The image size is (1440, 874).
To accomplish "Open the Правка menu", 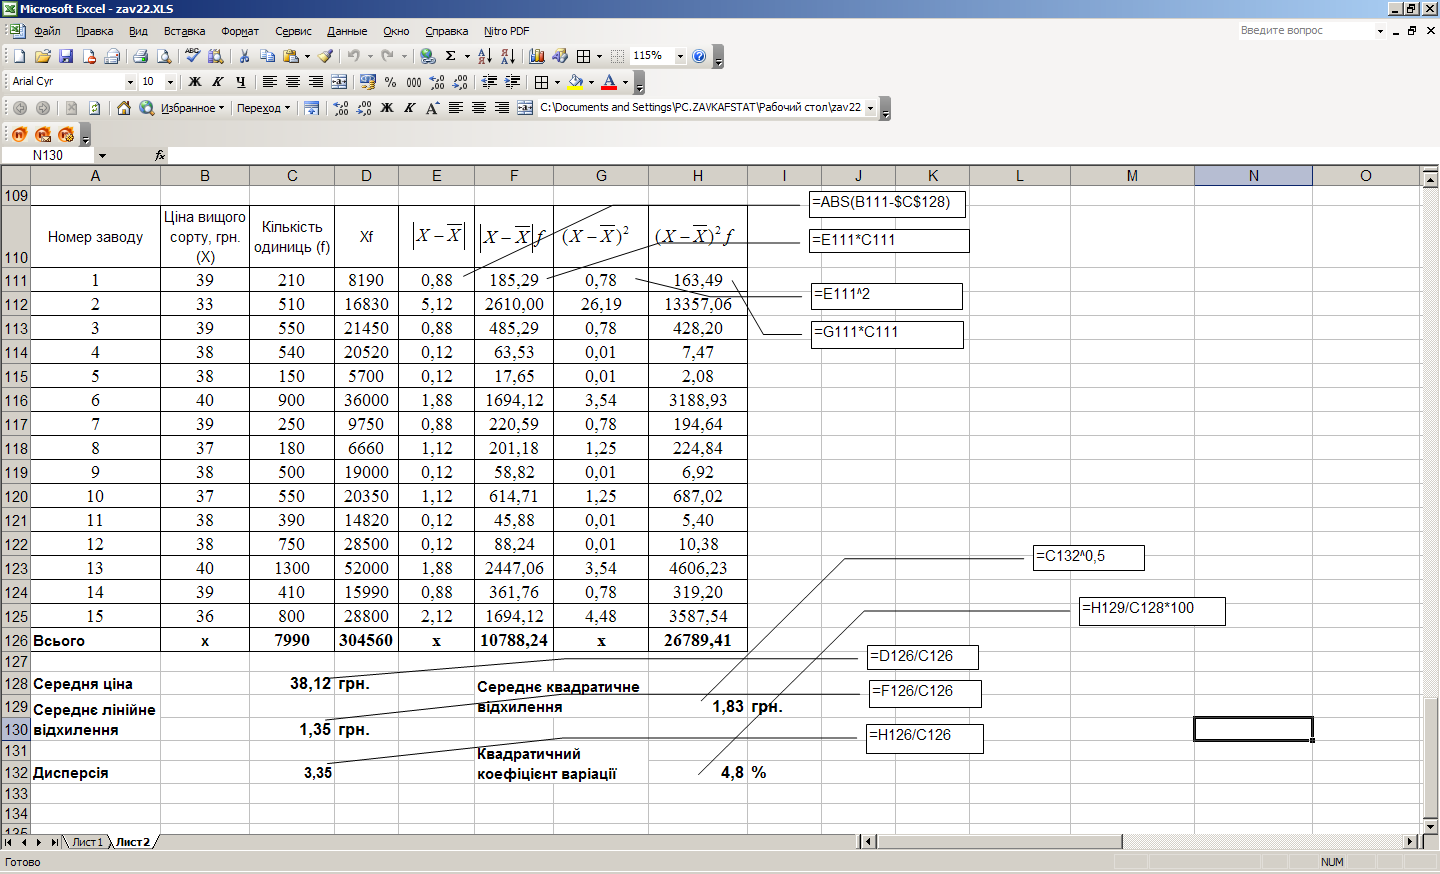I will (94, 31).
